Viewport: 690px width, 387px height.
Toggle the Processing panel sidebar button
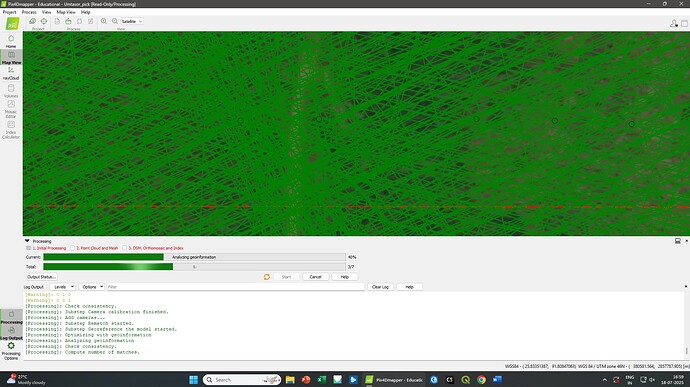pyautogui.click(x=11, y=317)
